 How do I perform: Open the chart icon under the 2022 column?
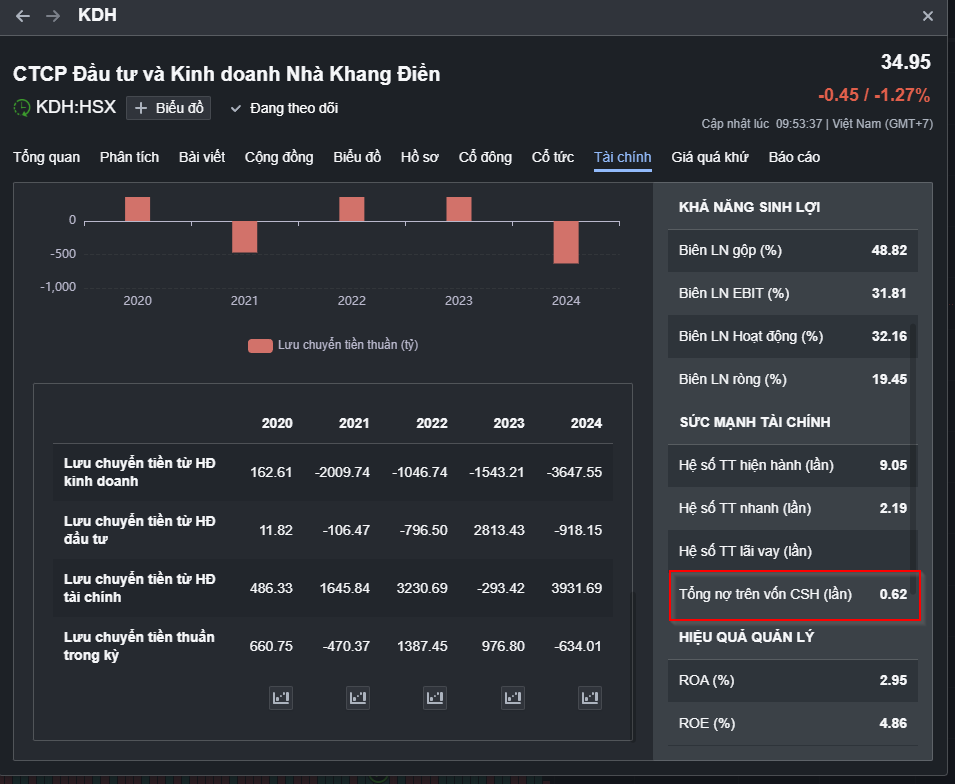tap(434, 698)
